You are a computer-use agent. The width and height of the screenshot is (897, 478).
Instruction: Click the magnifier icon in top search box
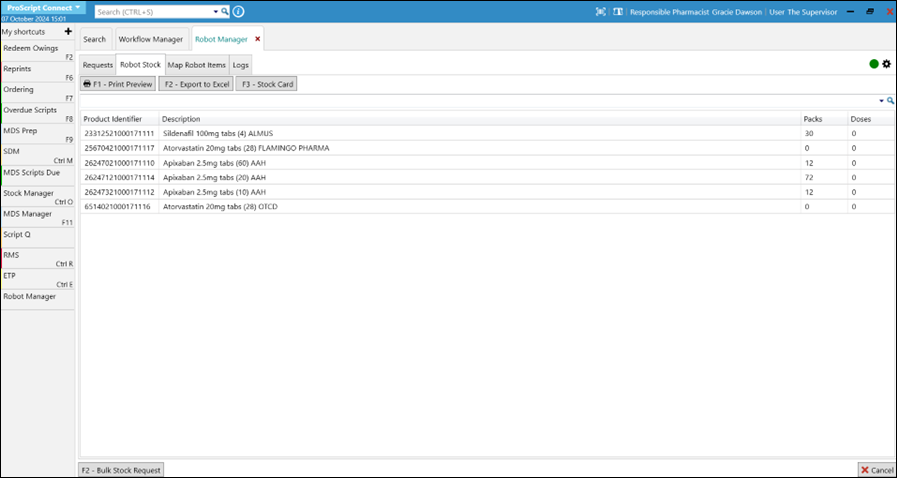[225, 11]
